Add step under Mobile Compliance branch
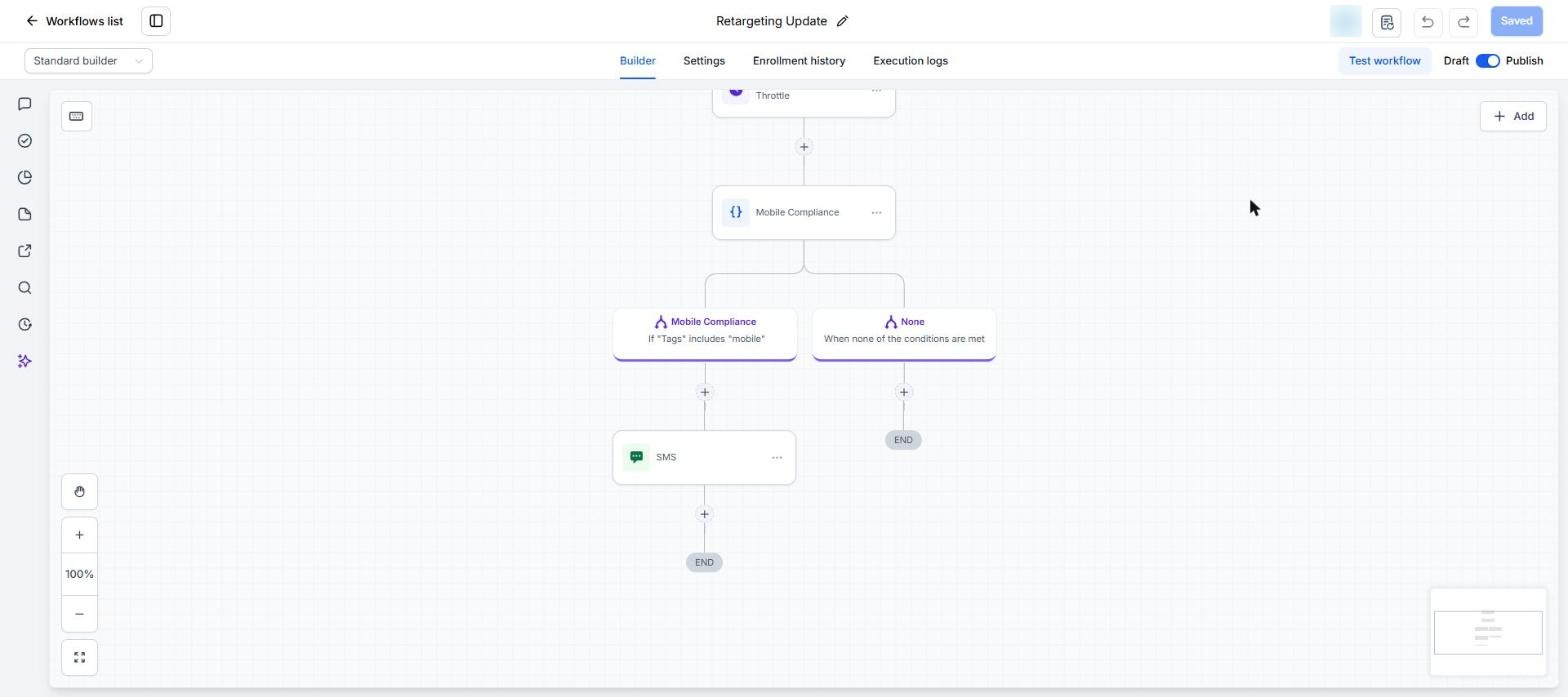 pyautogui.click(x=705, y=392)
